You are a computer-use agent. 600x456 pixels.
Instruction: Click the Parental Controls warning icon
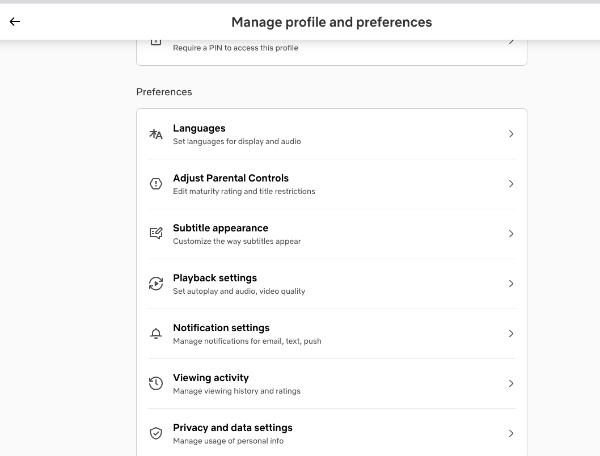(x=156, y=184)
